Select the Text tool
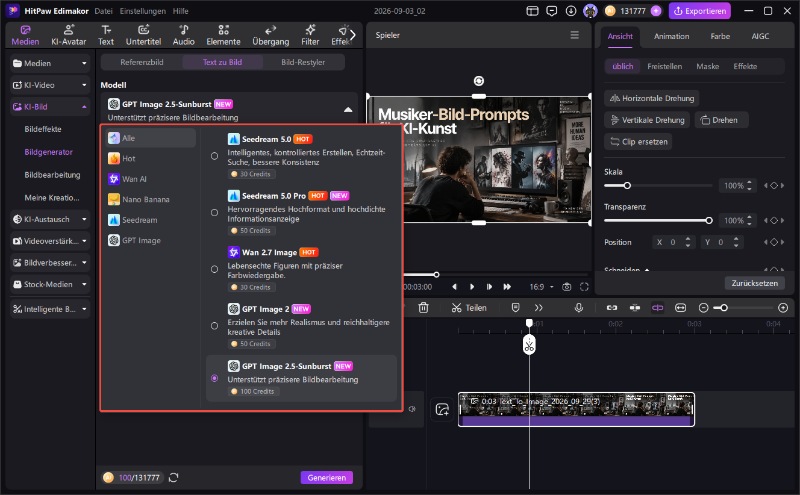 [106, 35]
